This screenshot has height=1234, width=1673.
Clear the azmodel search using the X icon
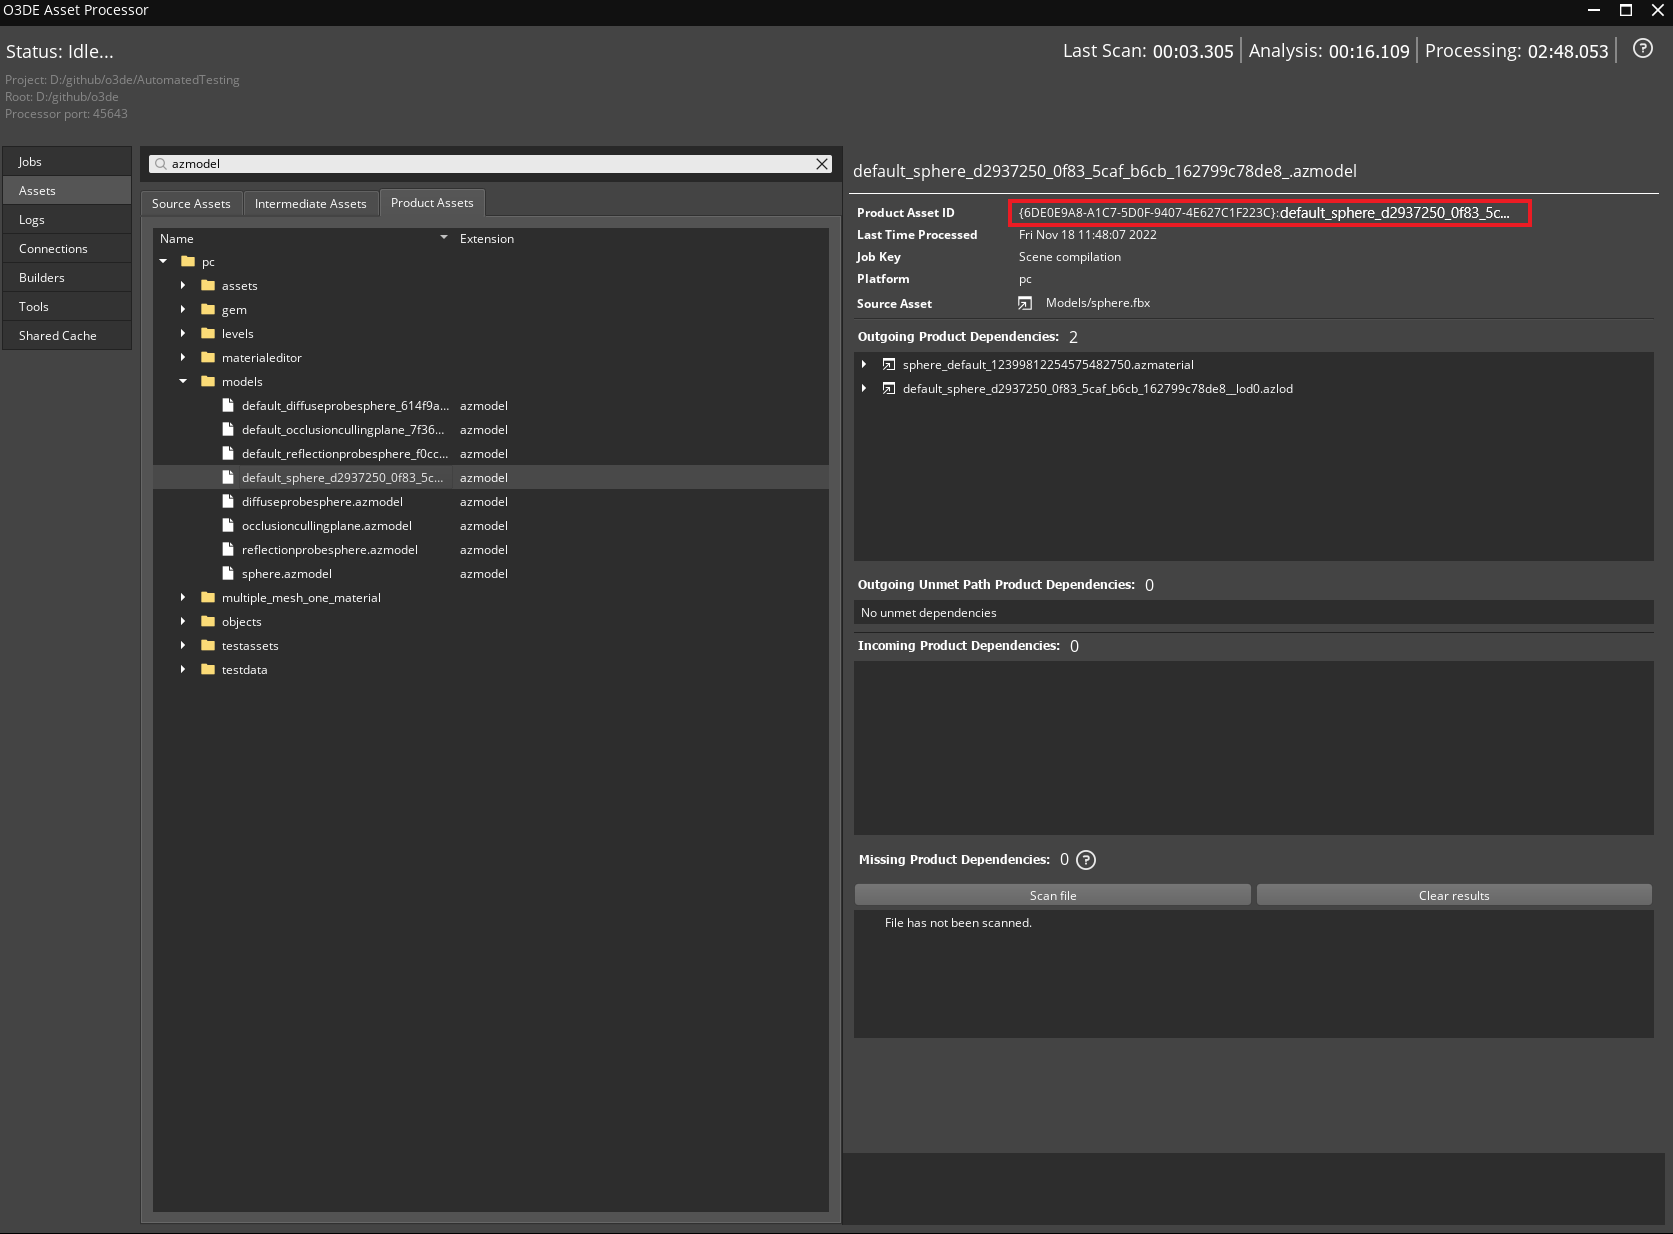click(820, 164)
